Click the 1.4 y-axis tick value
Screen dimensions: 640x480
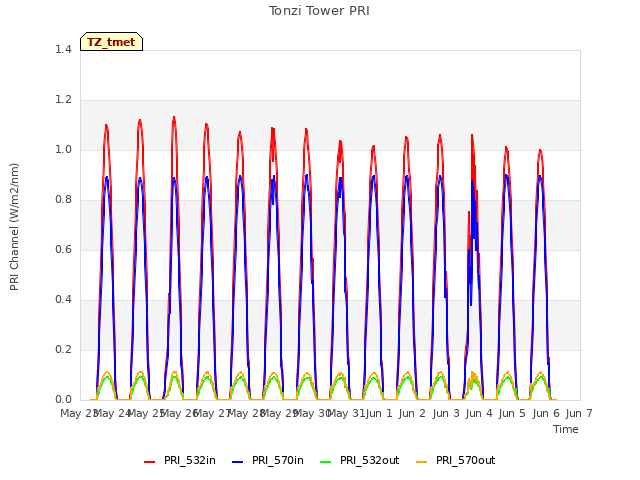pyautogui.click(x=63, y=49)
